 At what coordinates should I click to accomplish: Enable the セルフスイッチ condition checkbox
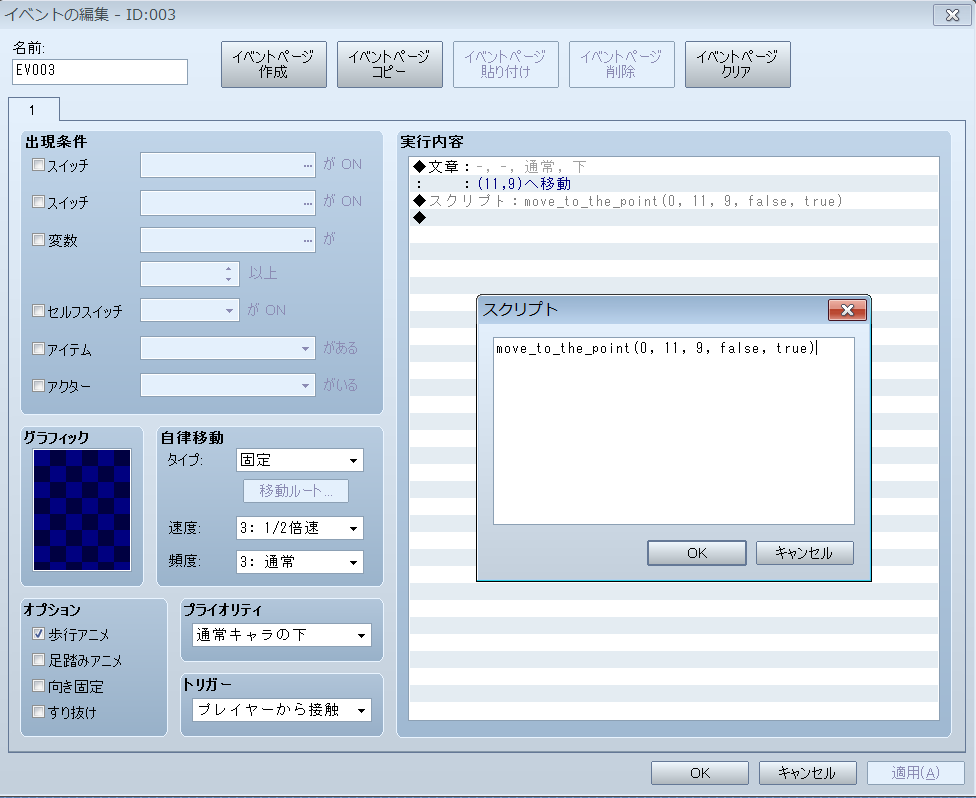[x=39, y=310]
